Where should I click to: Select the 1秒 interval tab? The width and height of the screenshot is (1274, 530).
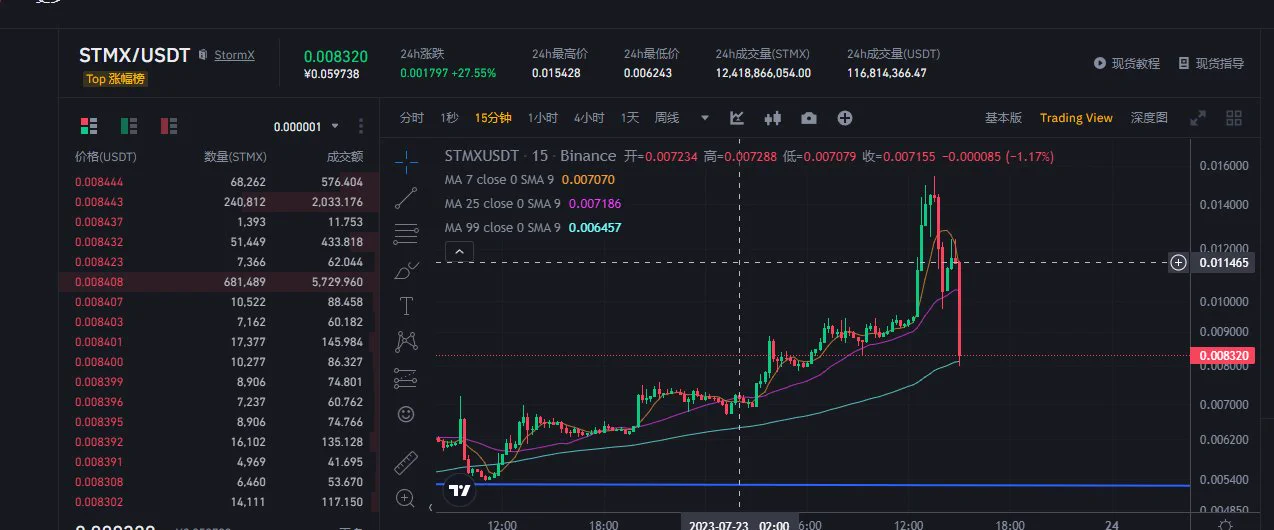click(x=450, y=118)
